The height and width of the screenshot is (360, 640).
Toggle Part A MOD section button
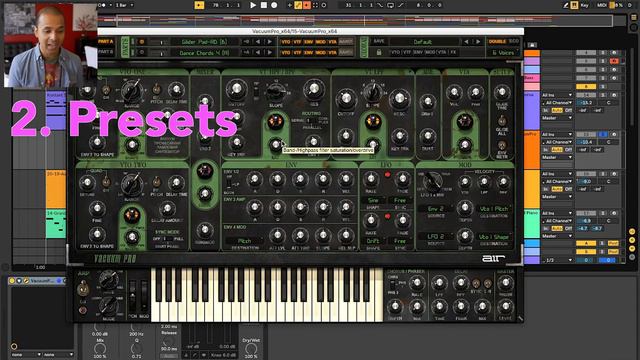(321, 42)
